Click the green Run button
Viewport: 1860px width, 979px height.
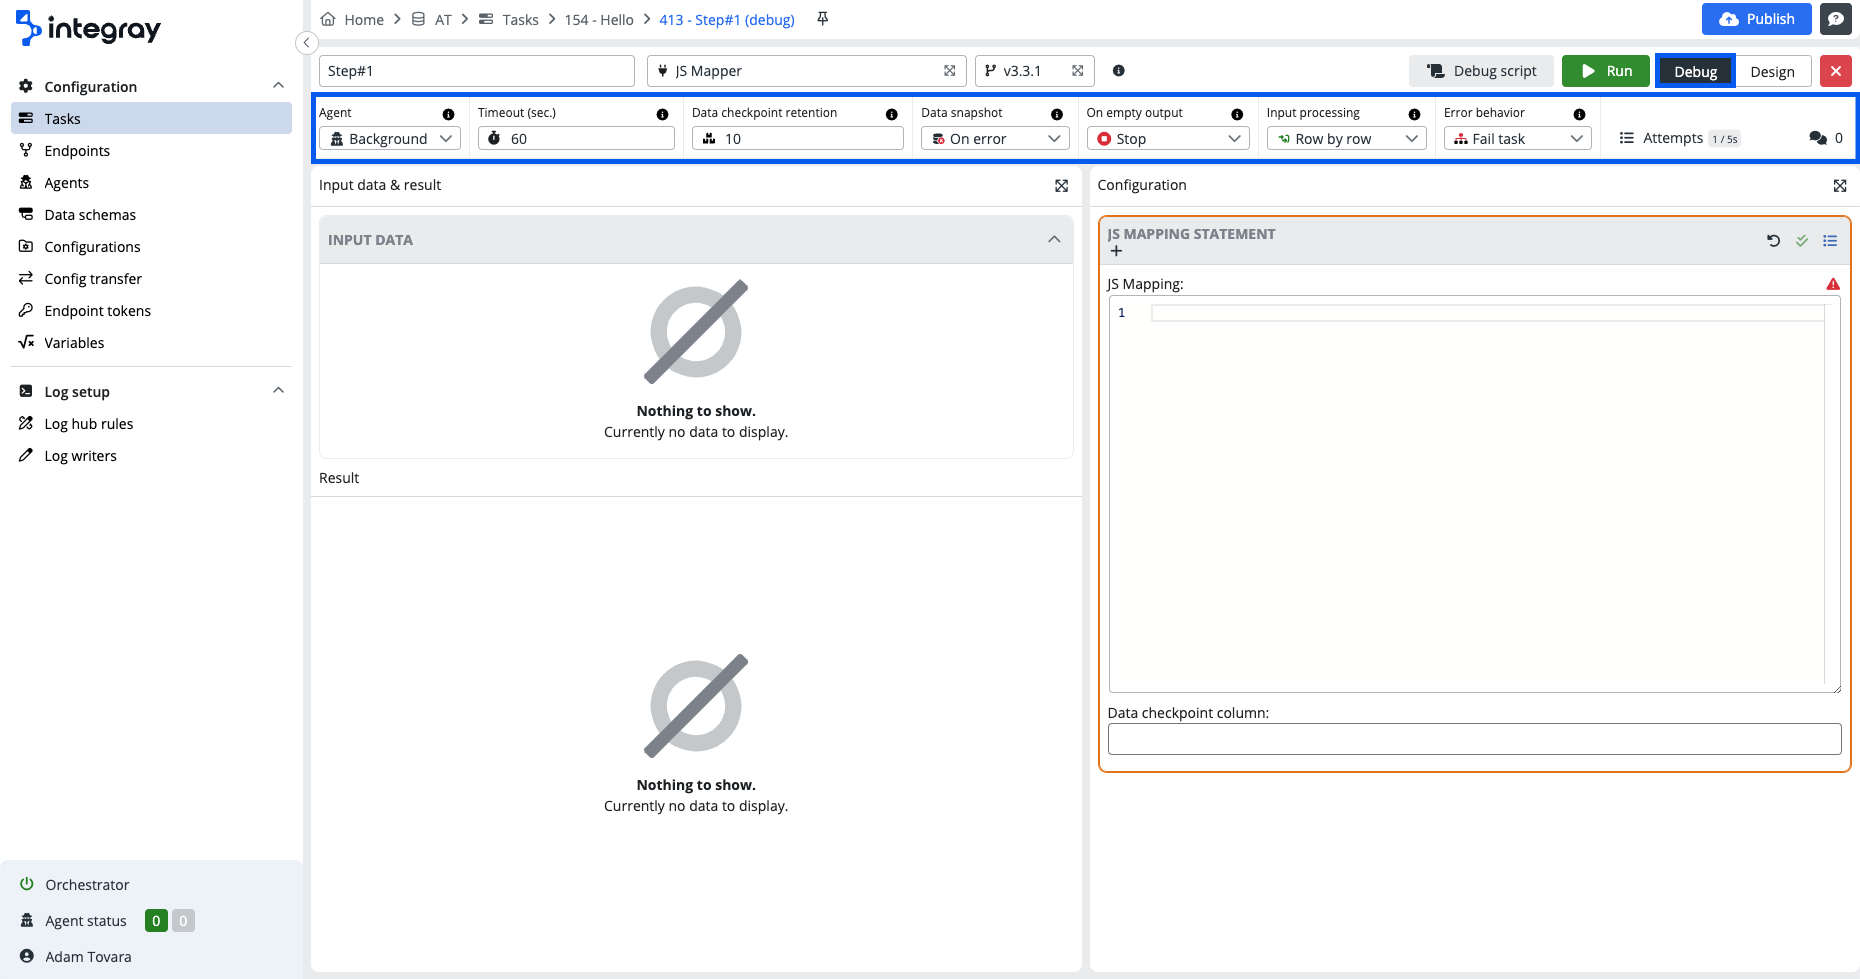1606,71
